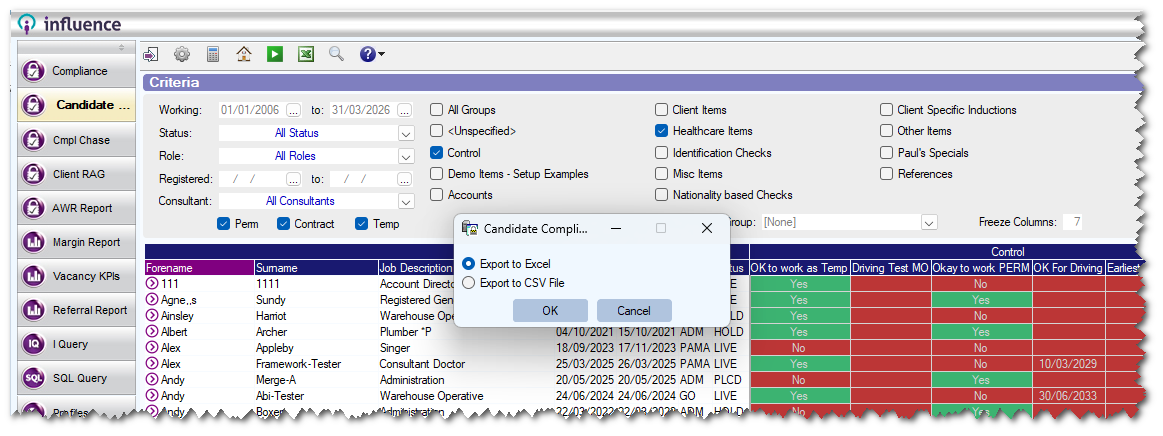
Task: Open settings gear toolbar icon
Action: tap(182, 54)
